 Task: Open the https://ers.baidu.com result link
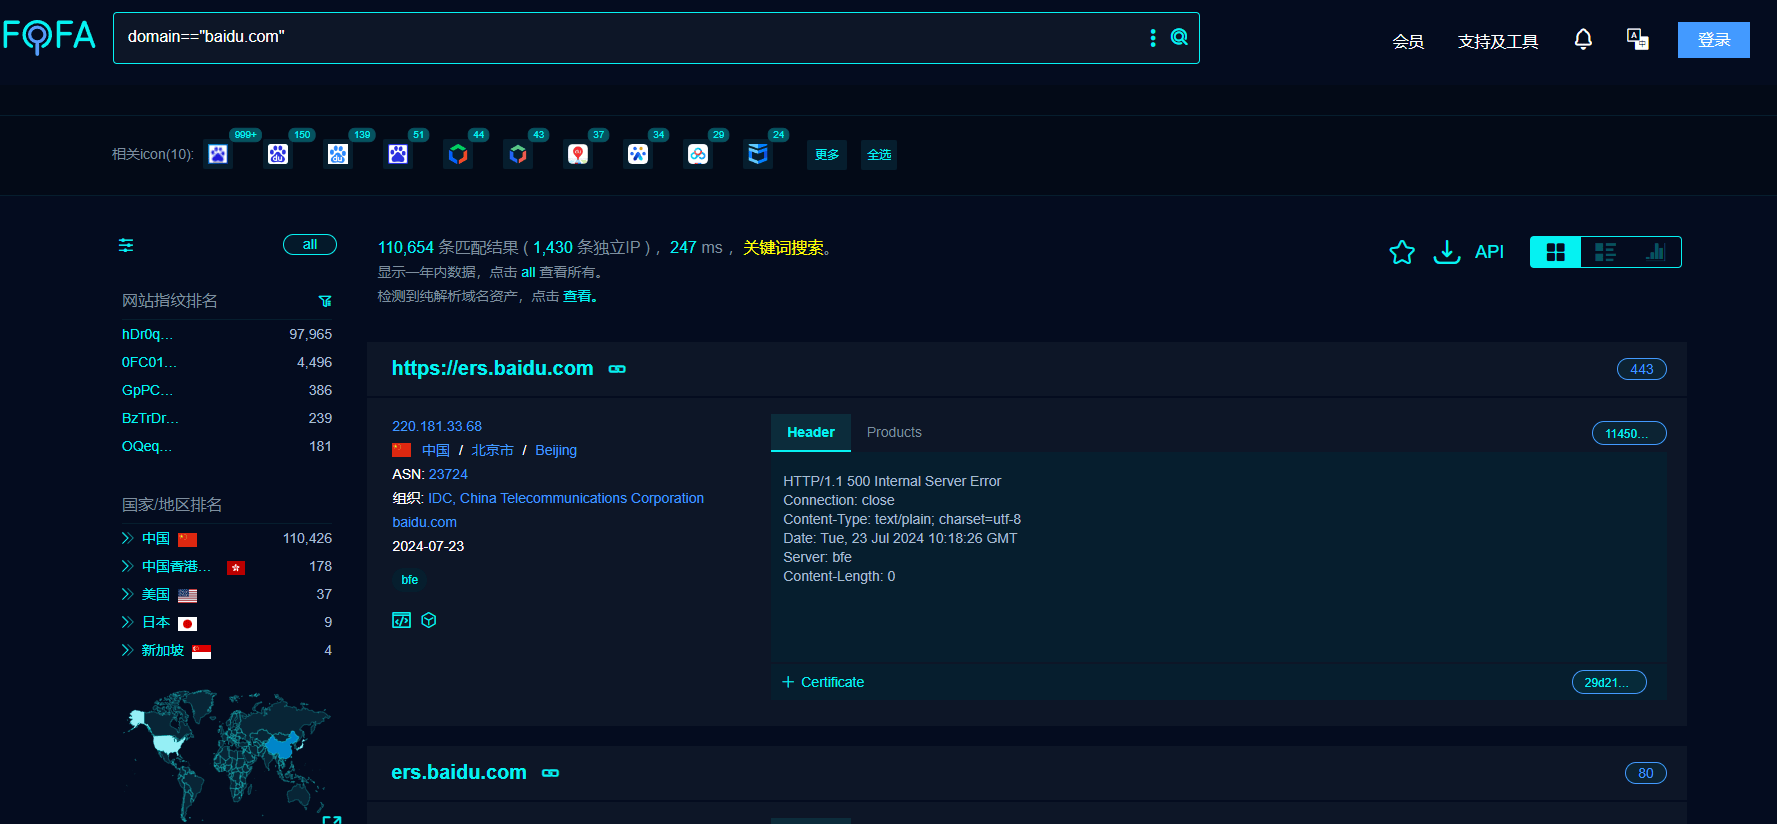(x=492, y=368)
